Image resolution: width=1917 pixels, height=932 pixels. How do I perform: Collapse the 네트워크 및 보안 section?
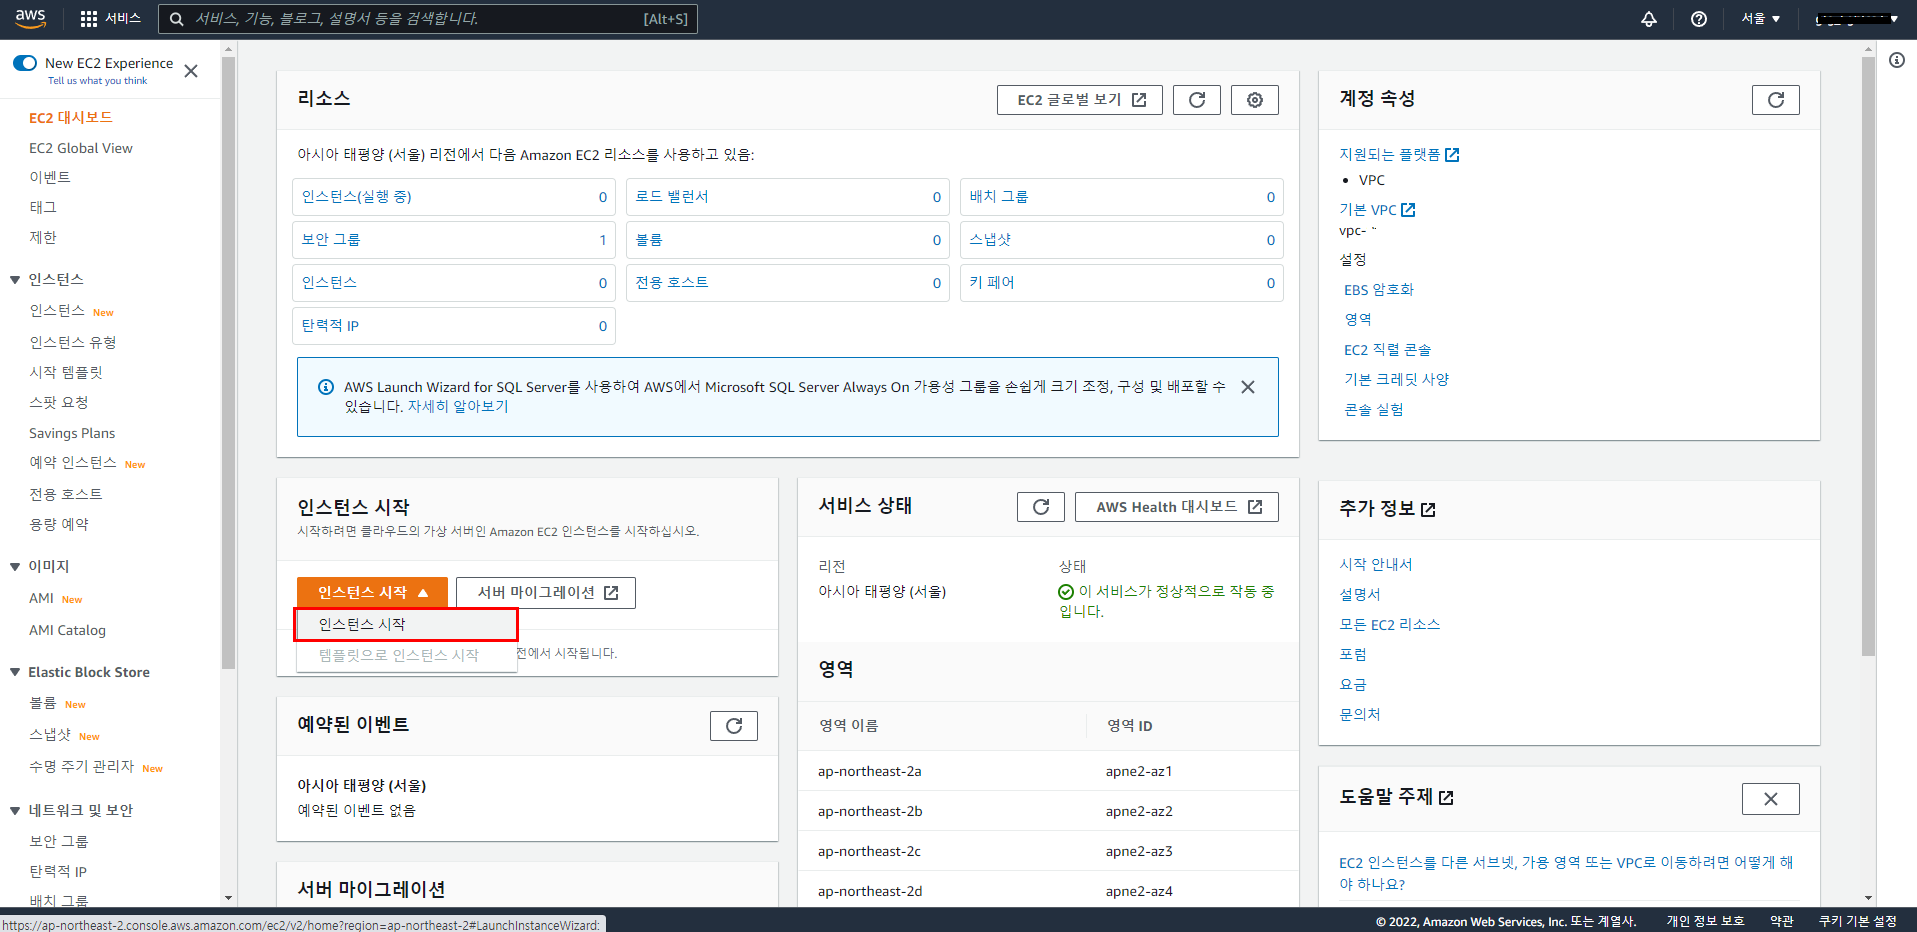point(15,811)
